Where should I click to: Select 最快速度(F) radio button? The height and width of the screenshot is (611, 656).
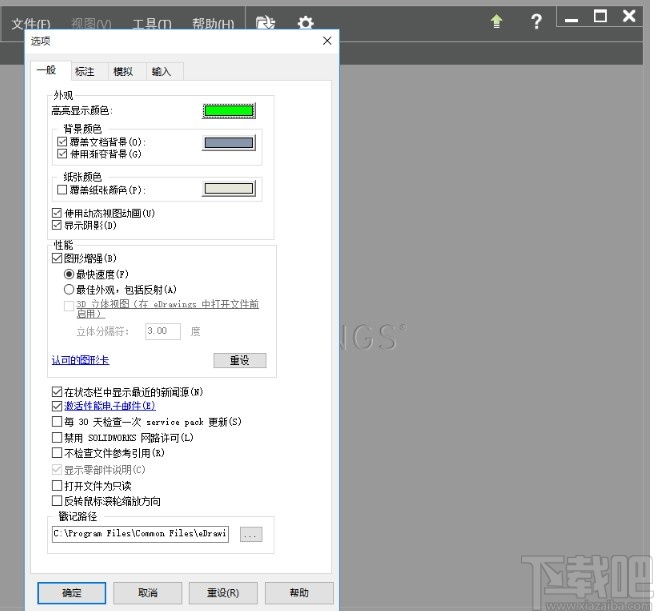[x=69, y=274]
